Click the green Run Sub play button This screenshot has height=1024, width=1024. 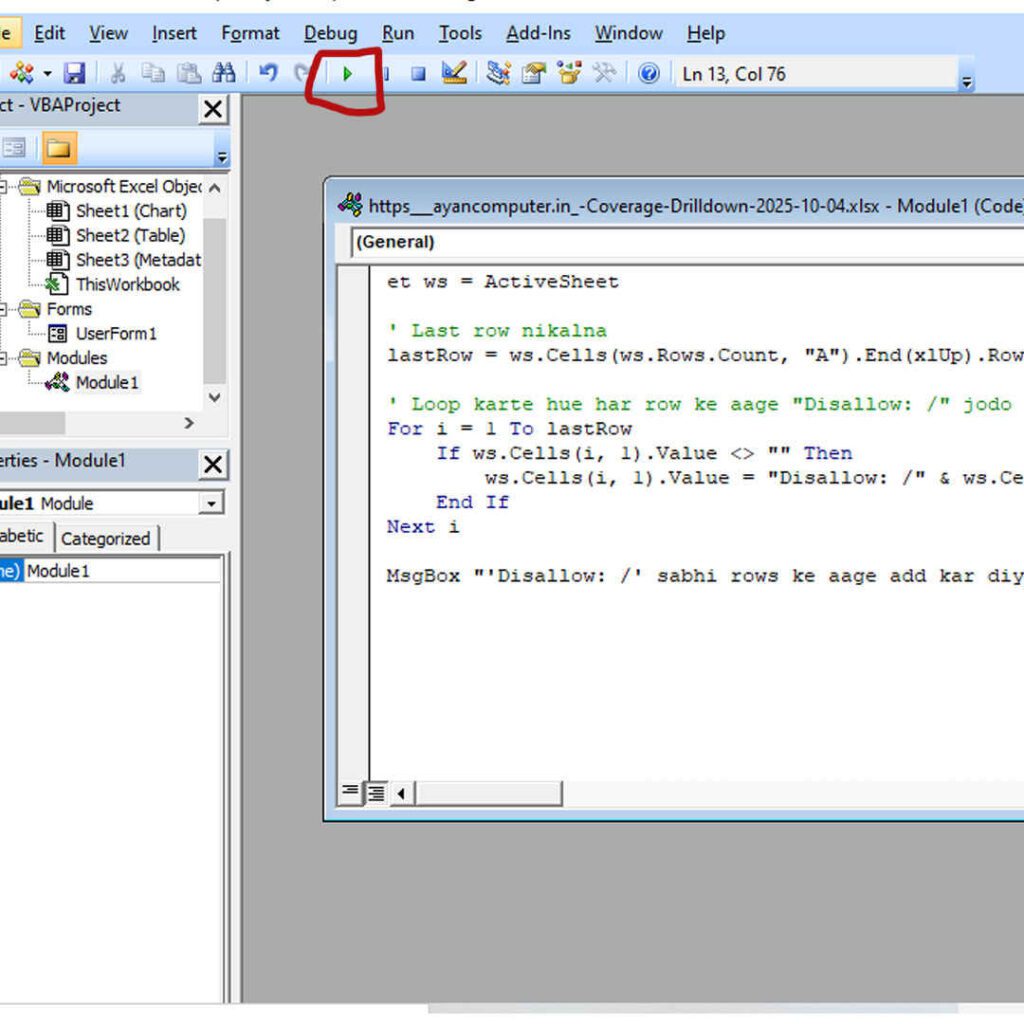tap(347, 74)
